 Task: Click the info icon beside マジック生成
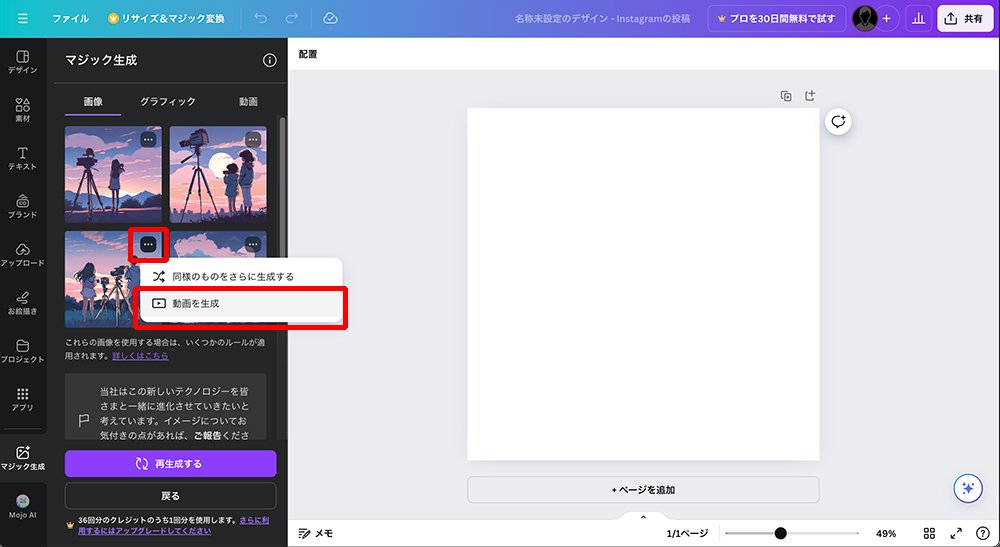[270, 60]
